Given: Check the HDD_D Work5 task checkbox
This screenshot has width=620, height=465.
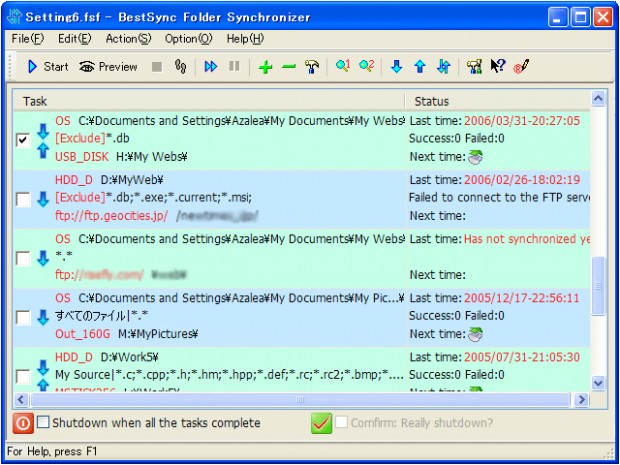Looking at the screenshot, I should [x=23, y=376].
